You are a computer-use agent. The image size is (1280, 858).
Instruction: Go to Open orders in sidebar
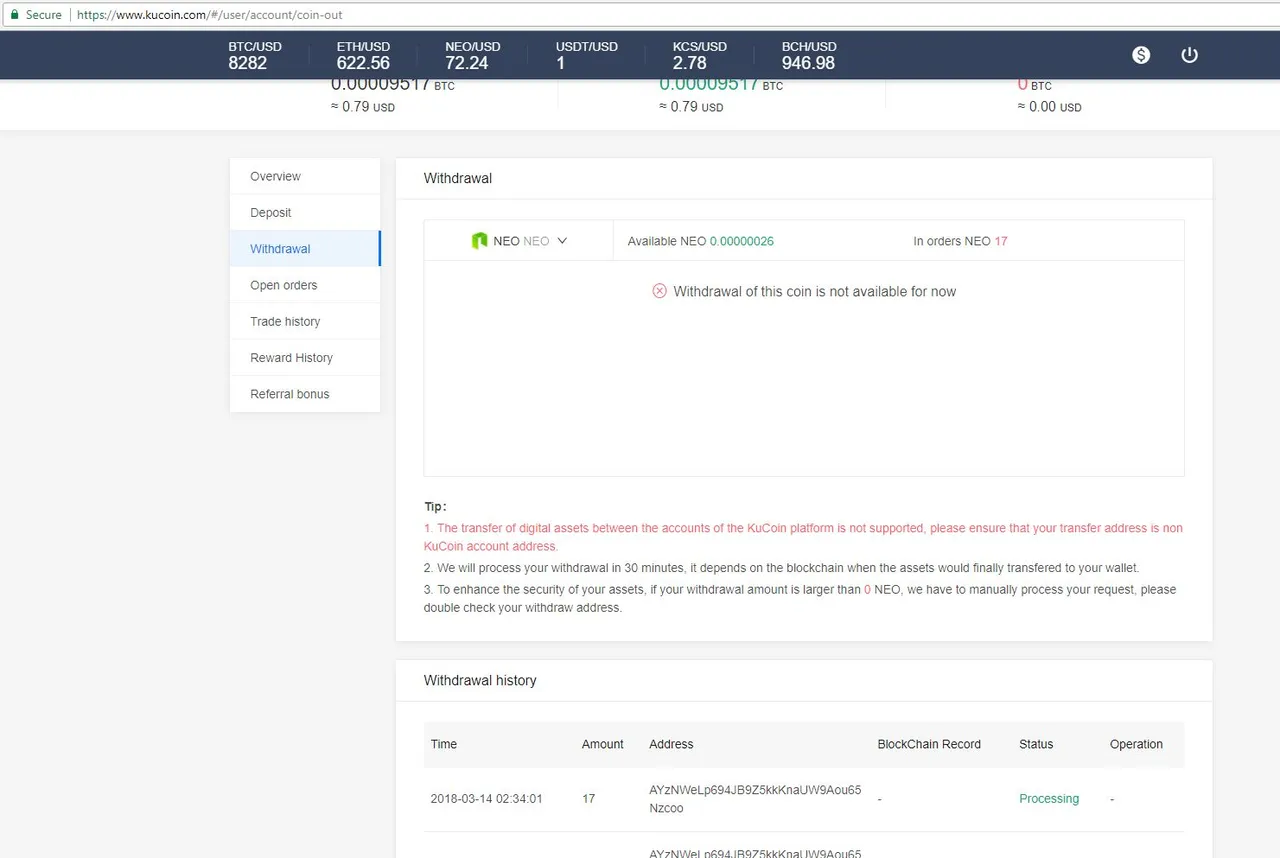coord(305,285)
